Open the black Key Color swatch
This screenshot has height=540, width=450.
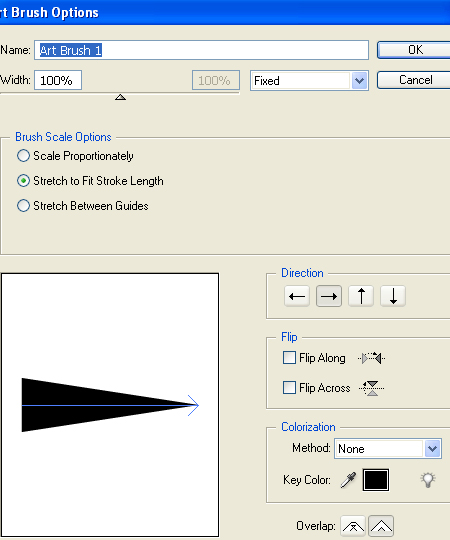click(x=376, y=480)
